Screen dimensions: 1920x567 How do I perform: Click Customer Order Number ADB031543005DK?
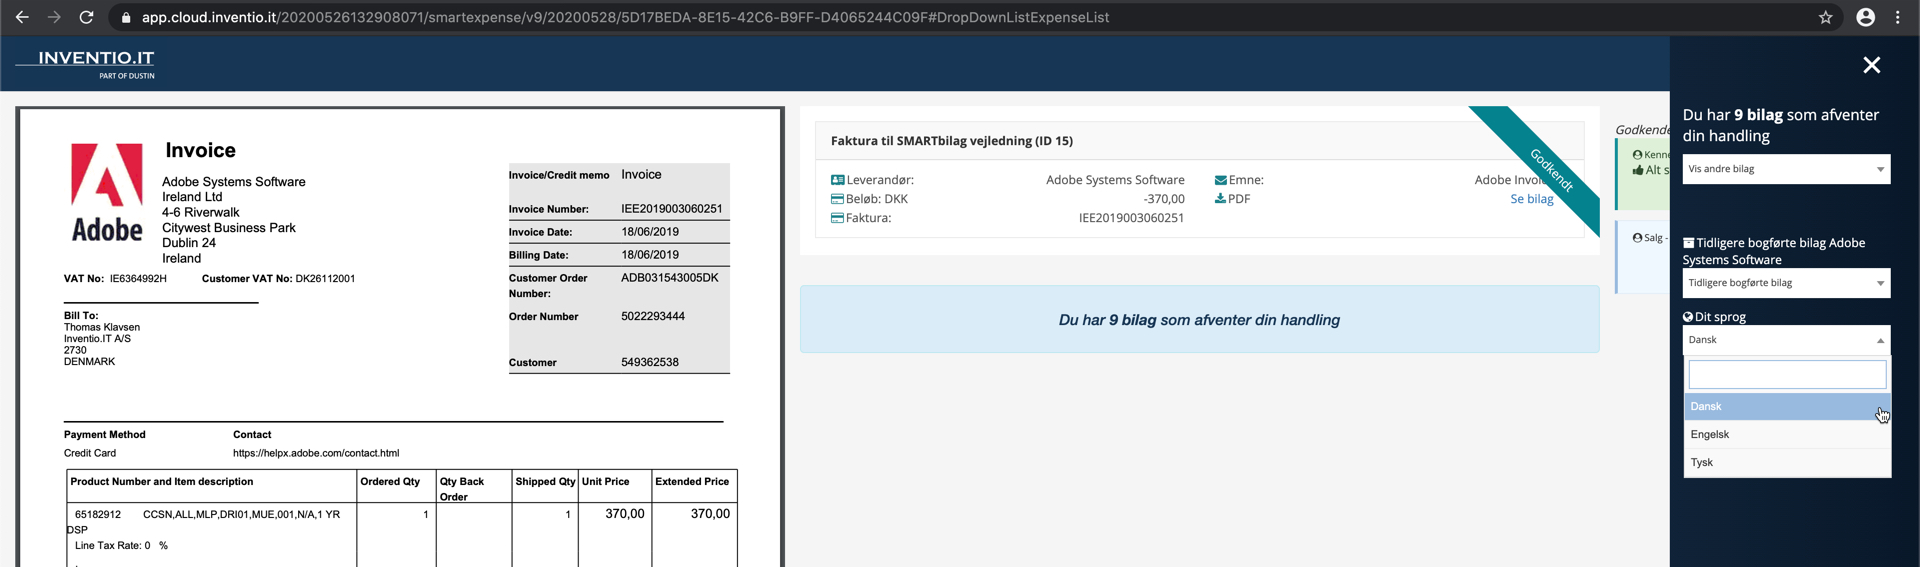(669, 278)
